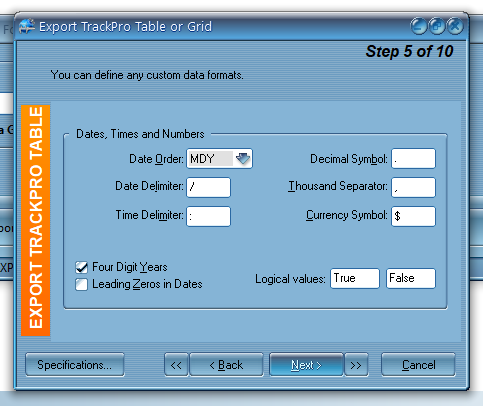Click the Date Delimiter field
The height and width of the screenshot is (406, 483).
point(208,187)
